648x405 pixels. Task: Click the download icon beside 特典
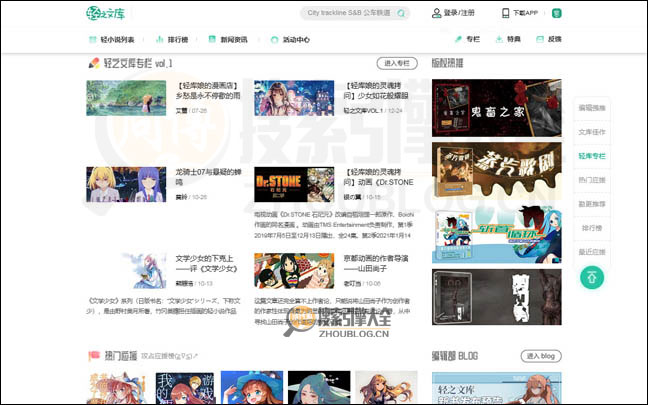[x=499, y=39]
